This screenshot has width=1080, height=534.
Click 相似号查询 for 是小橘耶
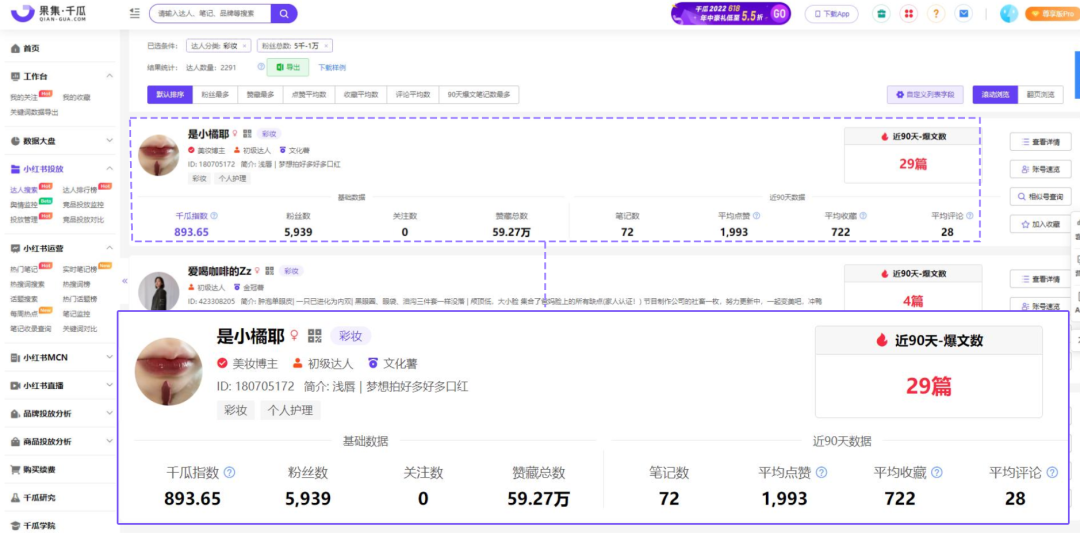(x=1040, y=196)
